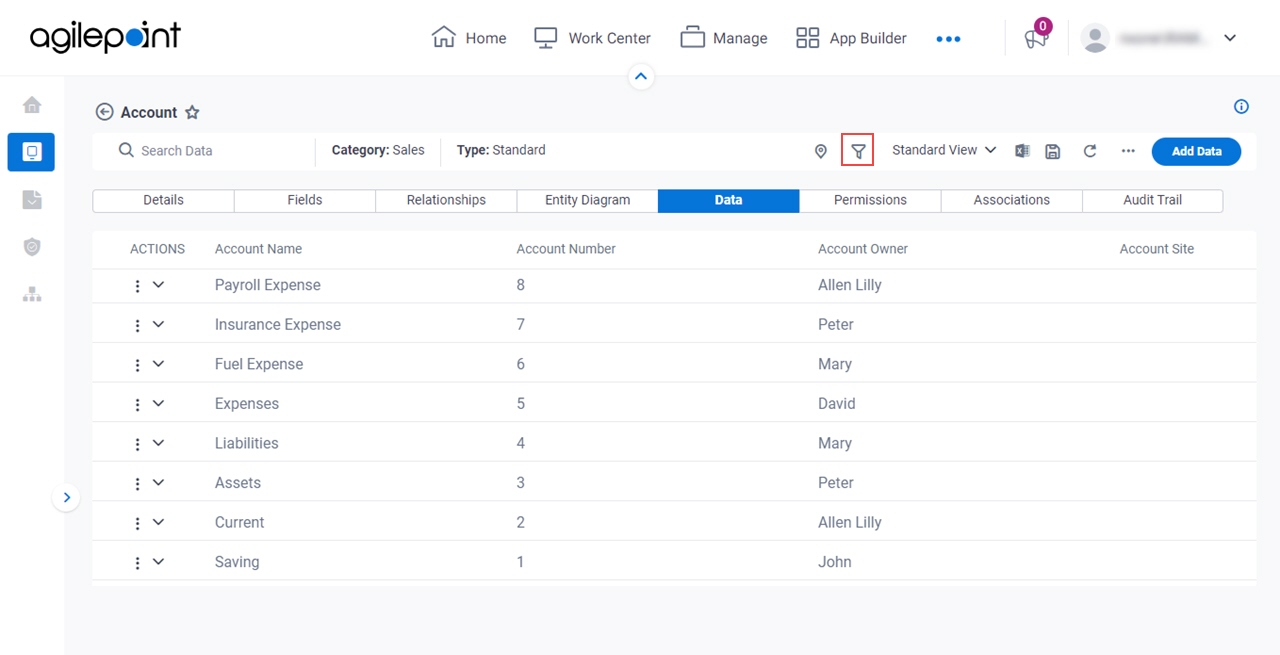Expand the Payroll Expense row chevron
Viewport: 1280px width, 655px height.
(x=158, y=285)
